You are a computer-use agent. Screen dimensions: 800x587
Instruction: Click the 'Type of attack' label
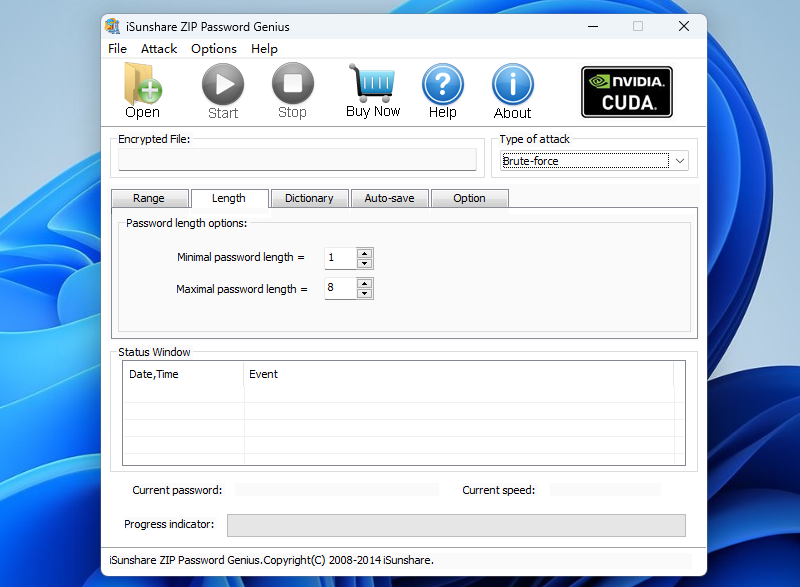(x=534, y=139)
